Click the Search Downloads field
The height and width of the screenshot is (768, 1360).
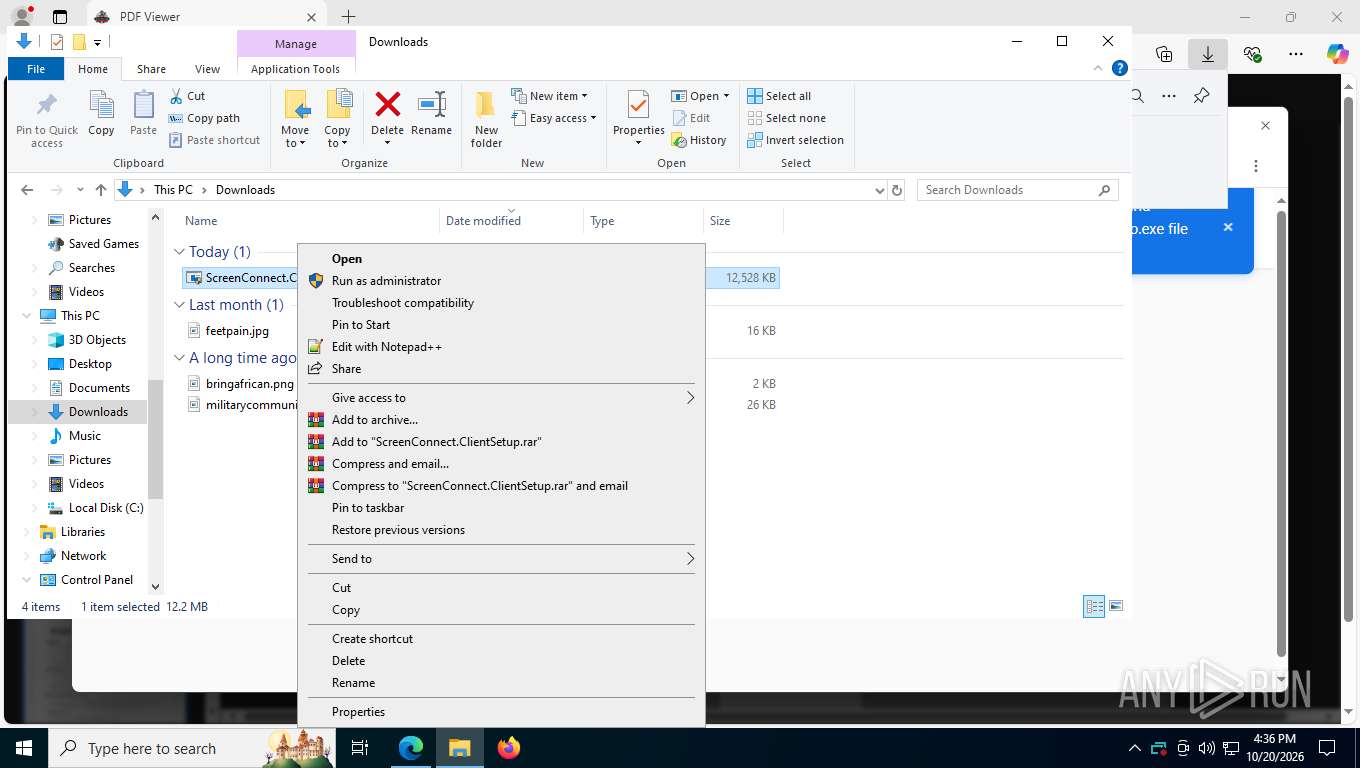[x=1017, y=190]
